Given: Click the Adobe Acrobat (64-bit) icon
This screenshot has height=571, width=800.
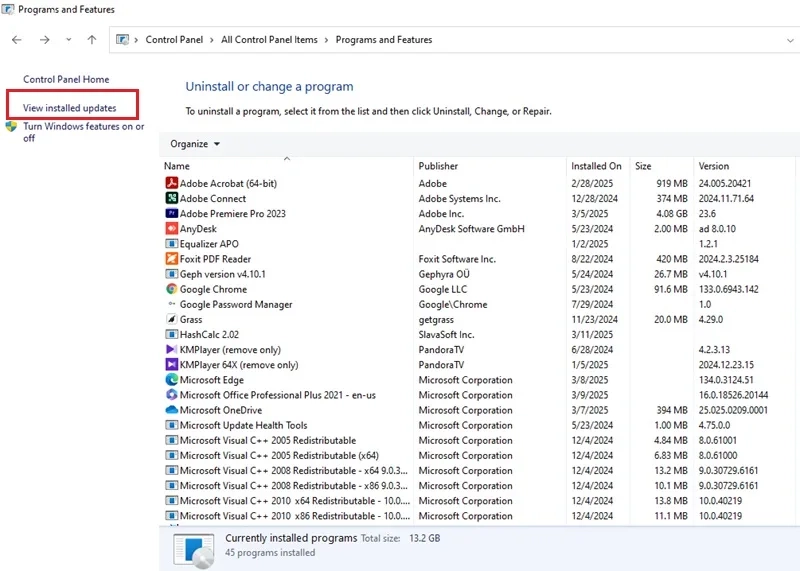Looking at the screenshot, I should tap(171, 183).
